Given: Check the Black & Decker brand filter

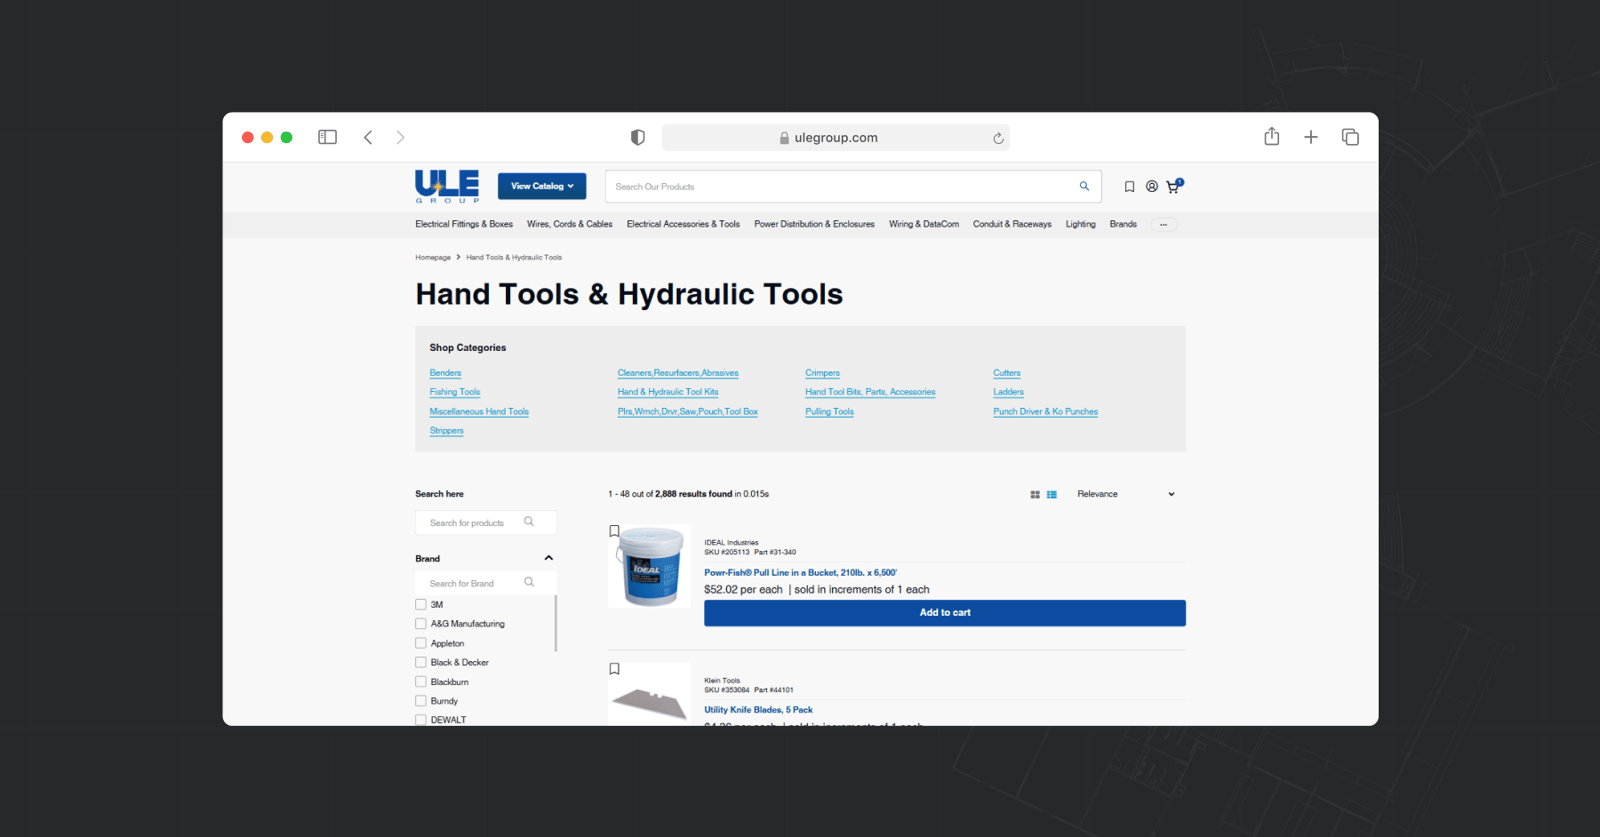Looking at the screenshot, I should [421, 662].
